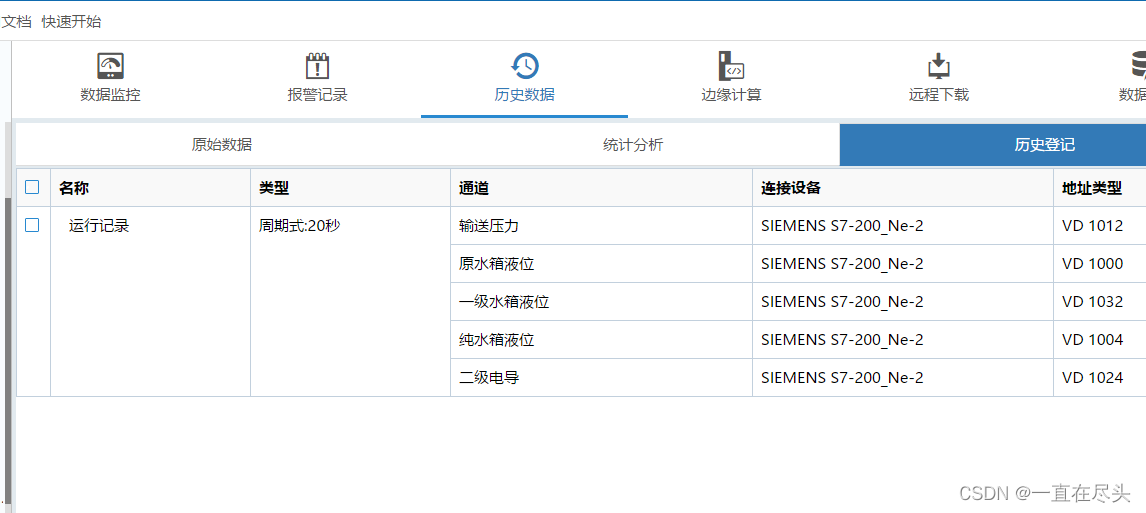1146x513 pixels.
Task: Select the 一级水箱液位 channel cell
Action: click(x=602, y=302)
